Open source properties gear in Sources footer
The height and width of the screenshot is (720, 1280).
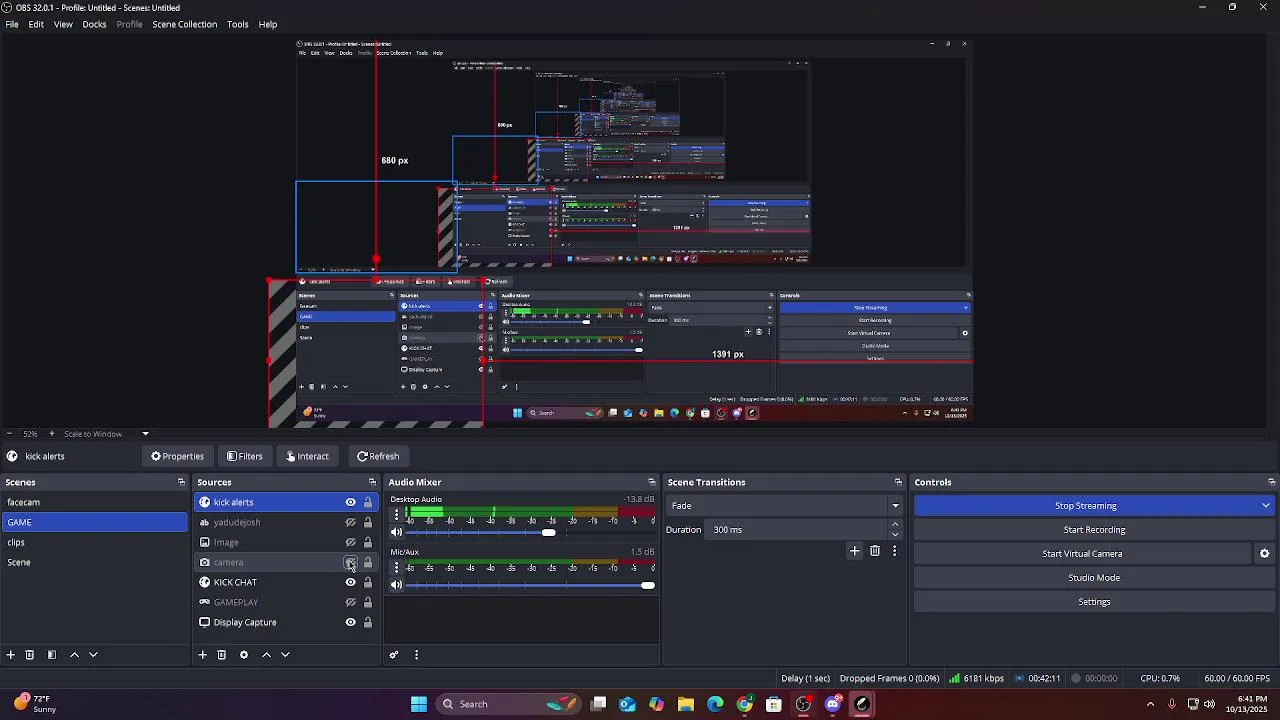click(x=243, y=655)
